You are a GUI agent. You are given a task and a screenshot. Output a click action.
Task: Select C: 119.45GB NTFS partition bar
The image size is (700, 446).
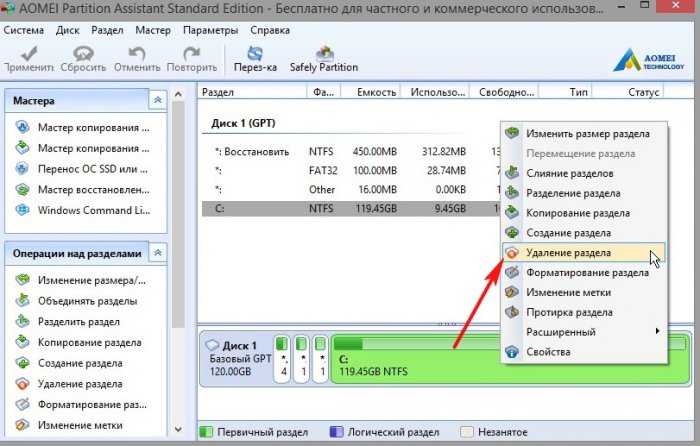[510, 358]
